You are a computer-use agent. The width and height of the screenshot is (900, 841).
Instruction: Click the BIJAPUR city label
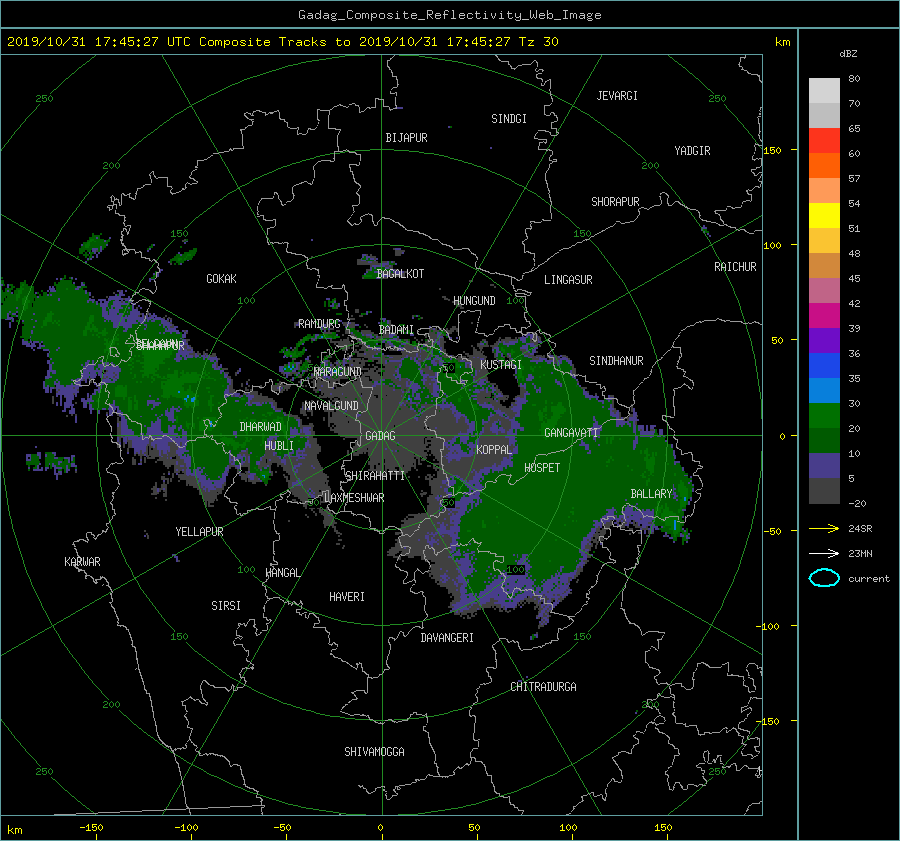(x=406, y=138)
